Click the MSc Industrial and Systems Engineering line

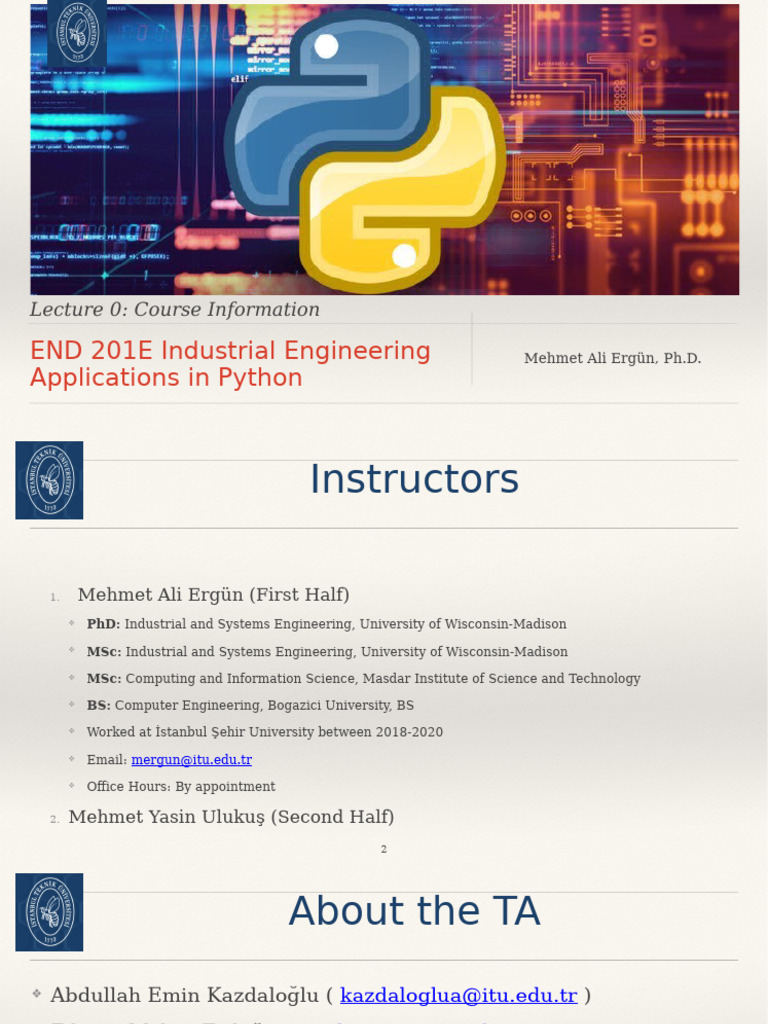[327, 651]
